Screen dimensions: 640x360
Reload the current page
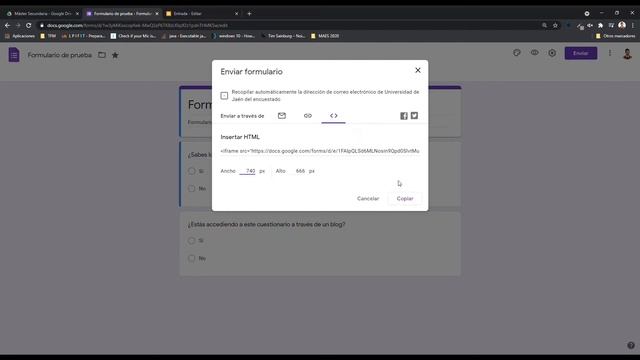point(29,25)
